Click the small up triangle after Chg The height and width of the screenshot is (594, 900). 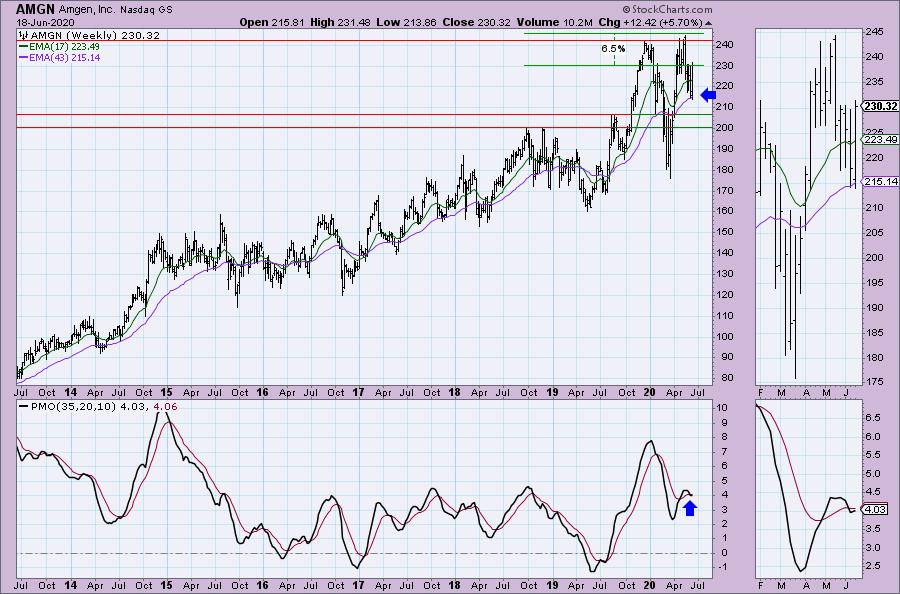[x=708, y=23]
